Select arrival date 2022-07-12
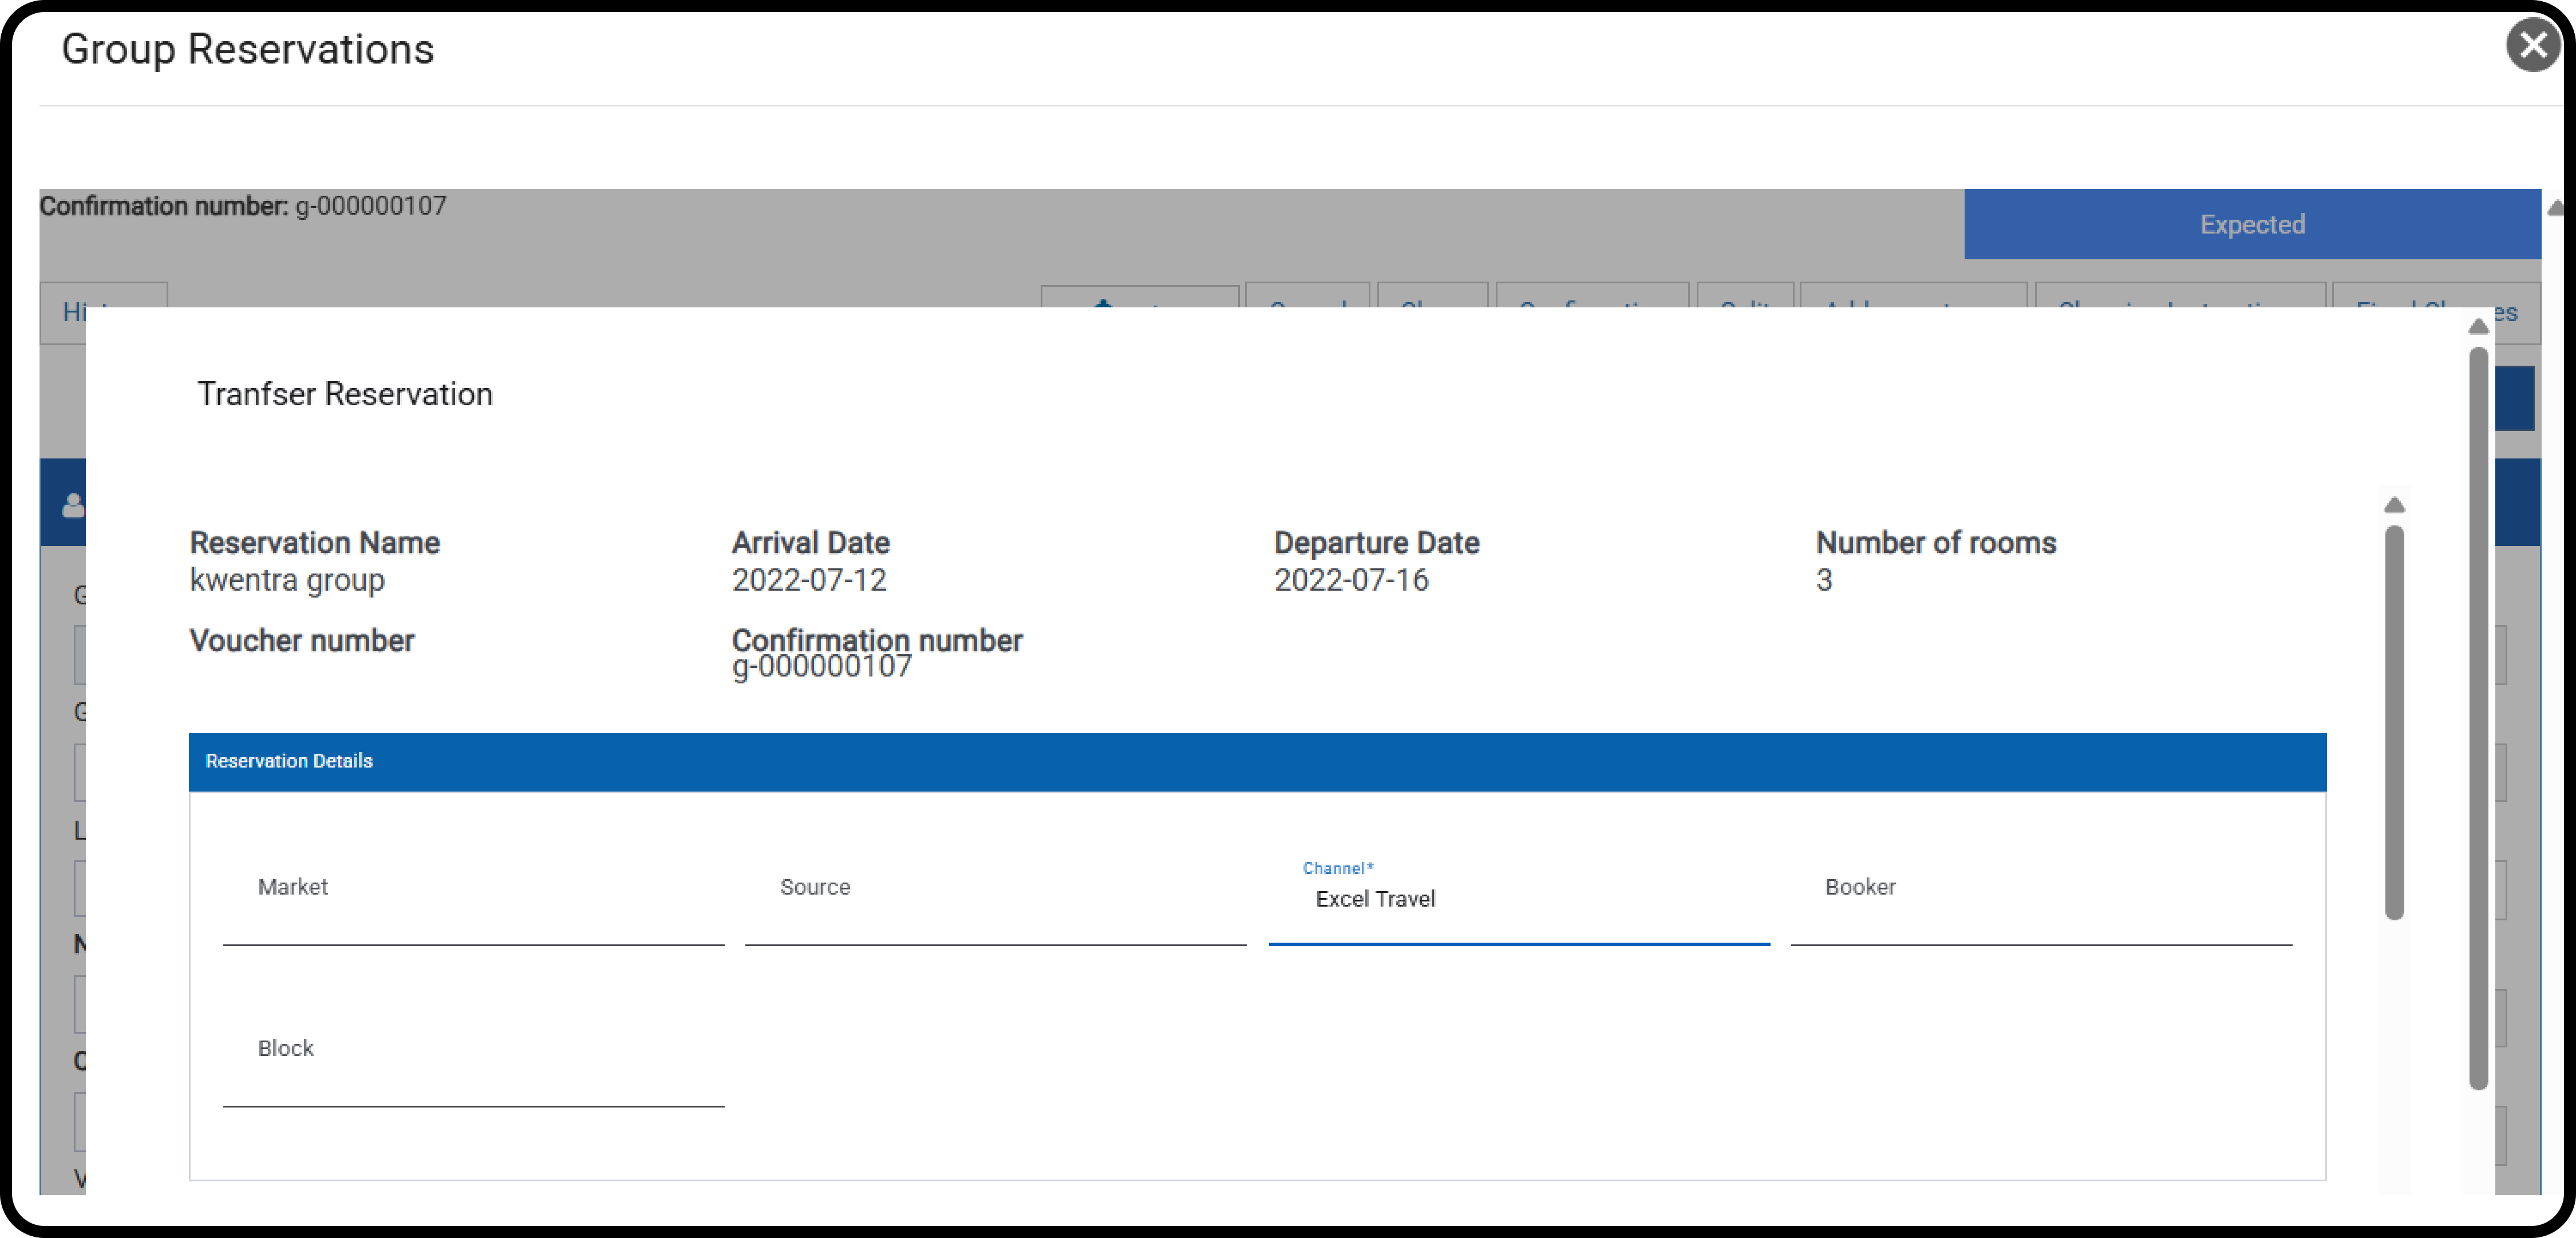Viewport: 2576px width, 1238px height. pyautogui.click(x=809, y=580)
